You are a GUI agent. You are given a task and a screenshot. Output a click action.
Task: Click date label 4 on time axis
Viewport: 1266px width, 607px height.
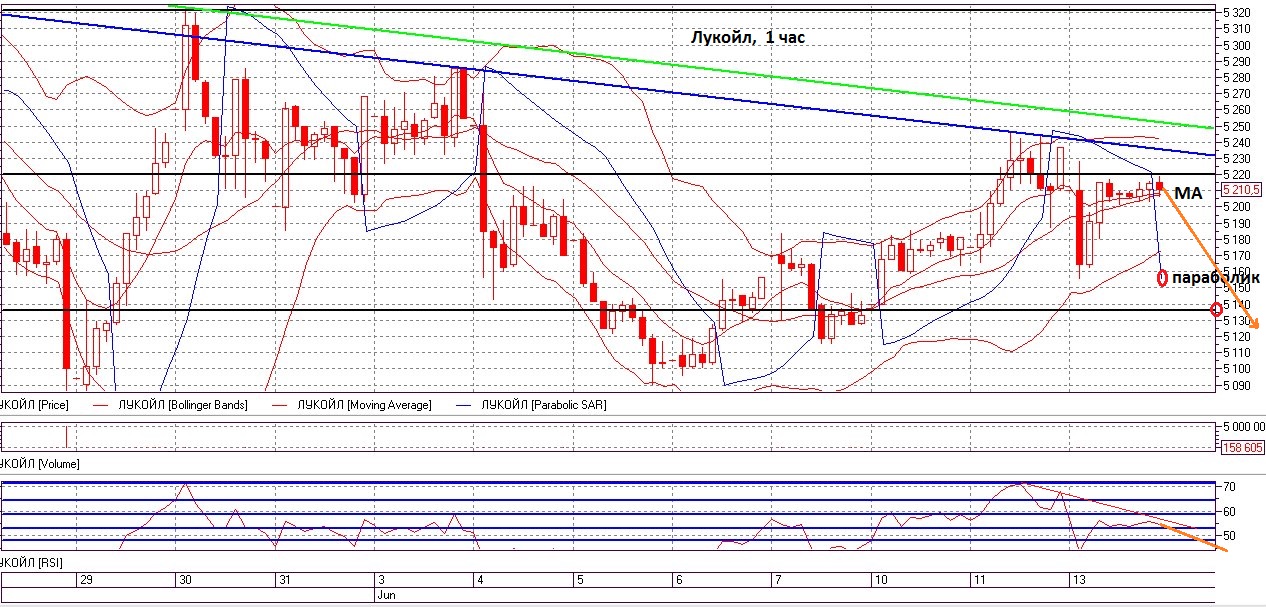pyautogui.click(x=481, y=580)
